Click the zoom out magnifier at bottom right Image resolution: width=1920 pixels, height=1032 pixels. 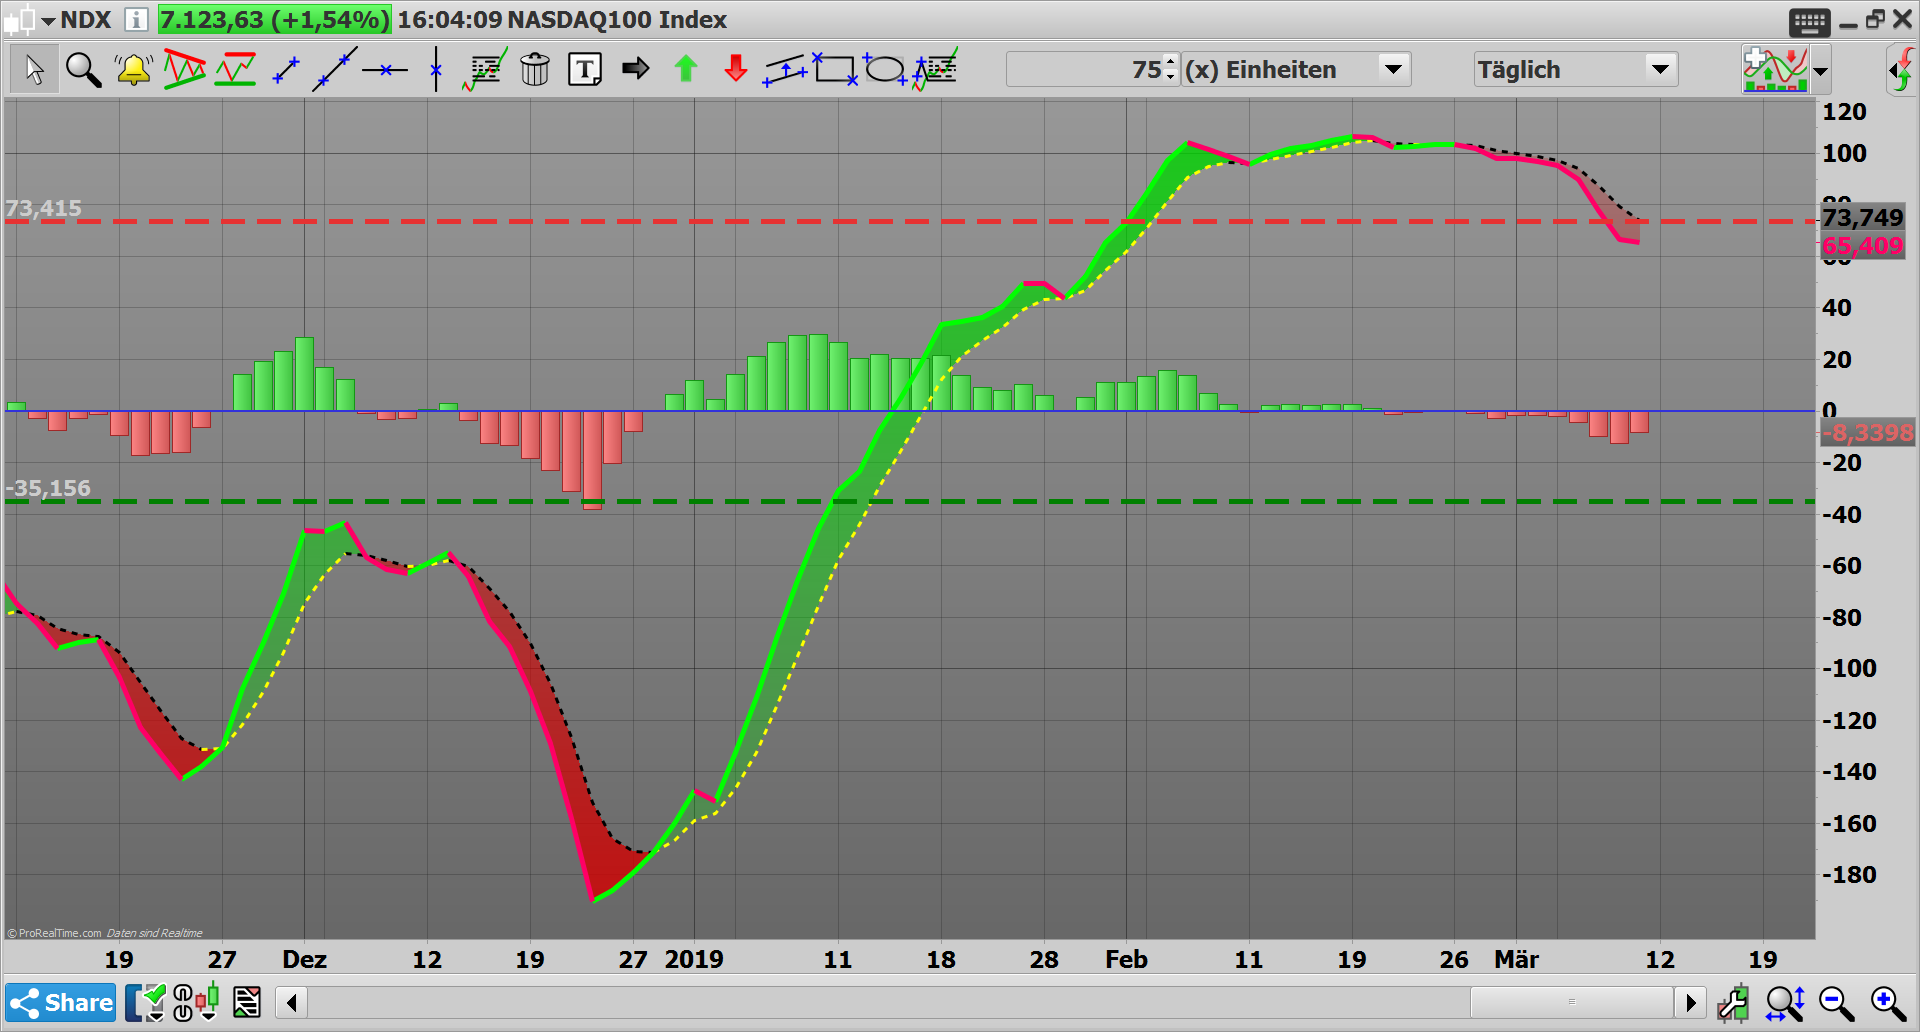[x=1834, y=1002]
